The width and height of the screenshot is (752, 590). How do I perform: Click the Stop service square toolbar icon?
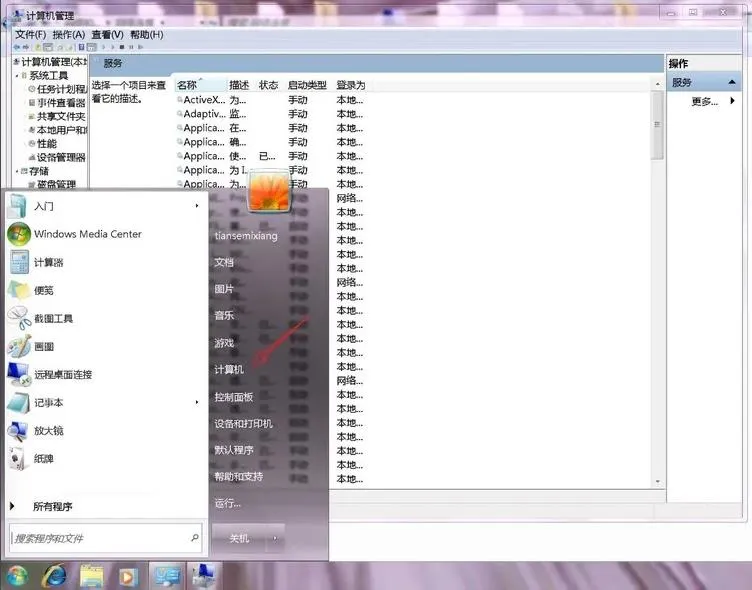[122, 47]
